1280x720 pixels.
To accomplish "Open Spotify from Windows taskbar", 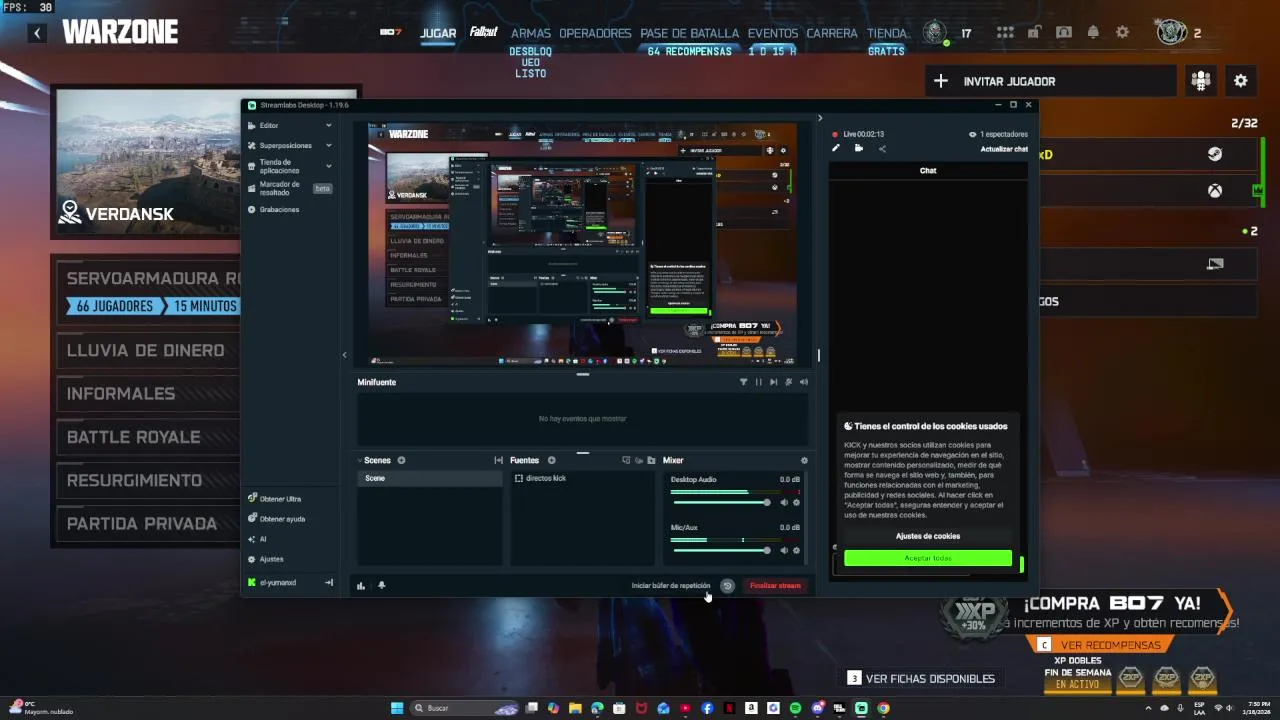I will click(x=795, y=708).
